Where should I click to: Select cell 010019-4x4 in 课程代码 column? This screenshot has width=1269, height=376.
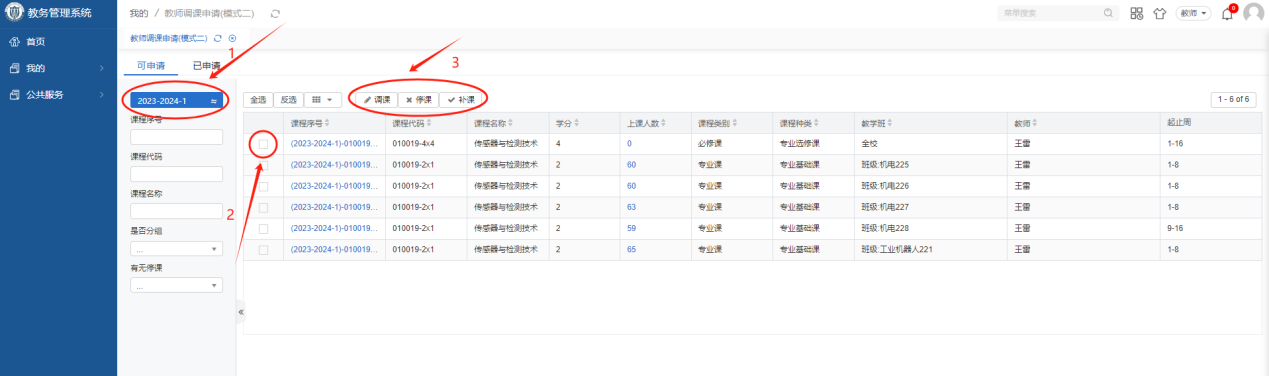pos(425,144)
